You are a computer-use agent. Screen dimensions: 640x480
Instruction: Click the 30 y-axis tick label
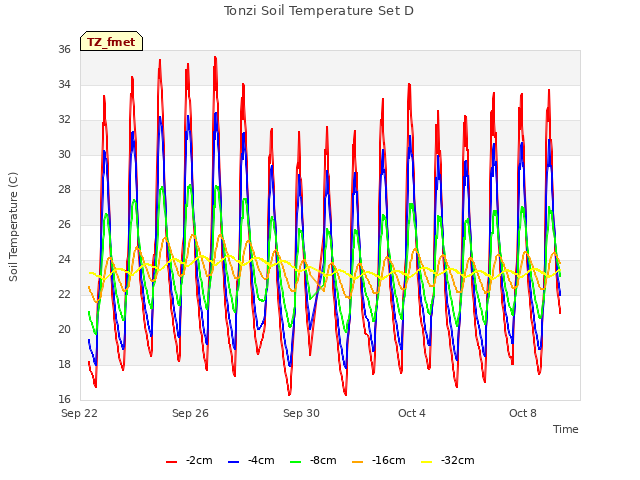tap(64, 154)
